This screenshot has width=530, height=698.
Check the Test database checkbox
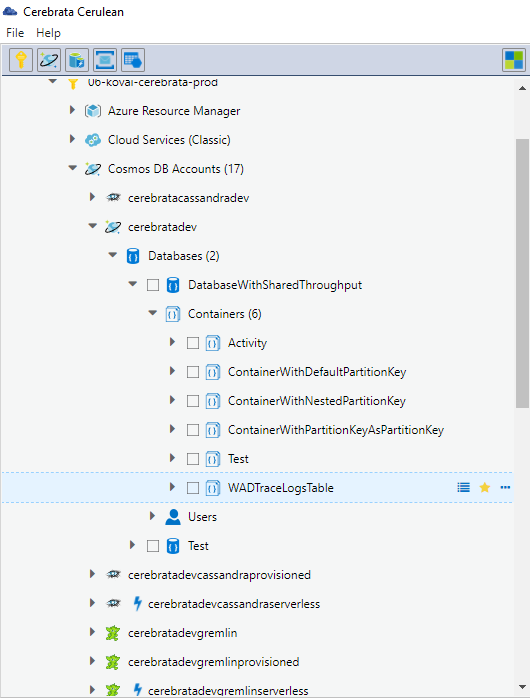153,546
